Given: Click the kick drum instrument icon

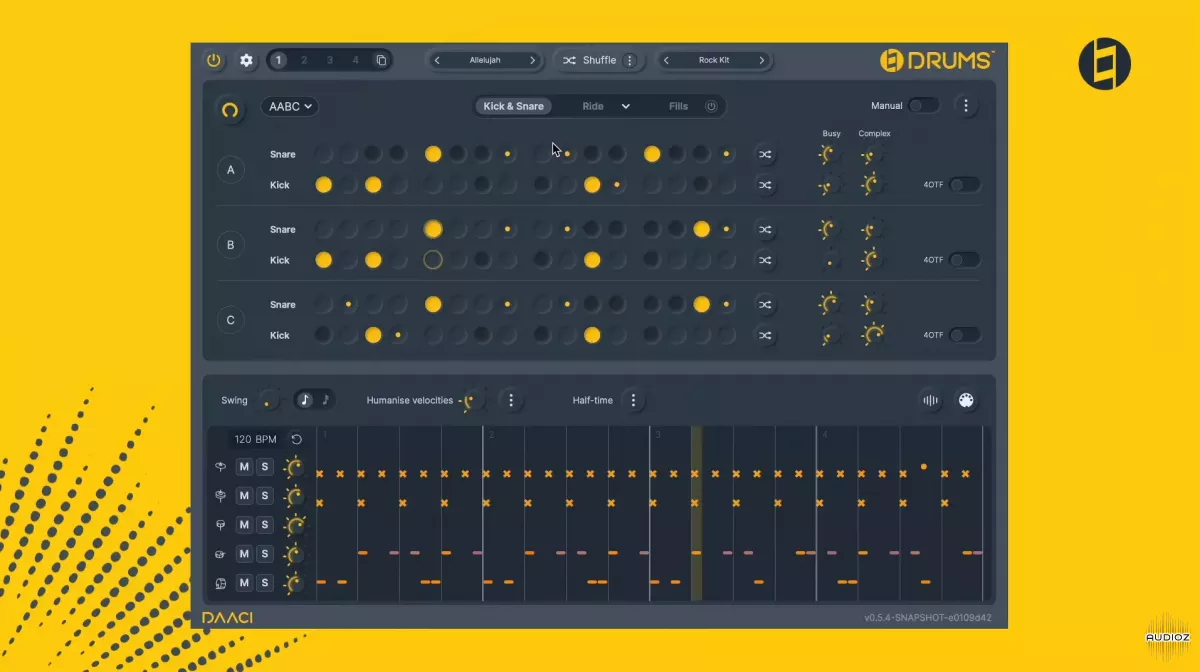Looking at the screenshot, I should pos(220,583).
